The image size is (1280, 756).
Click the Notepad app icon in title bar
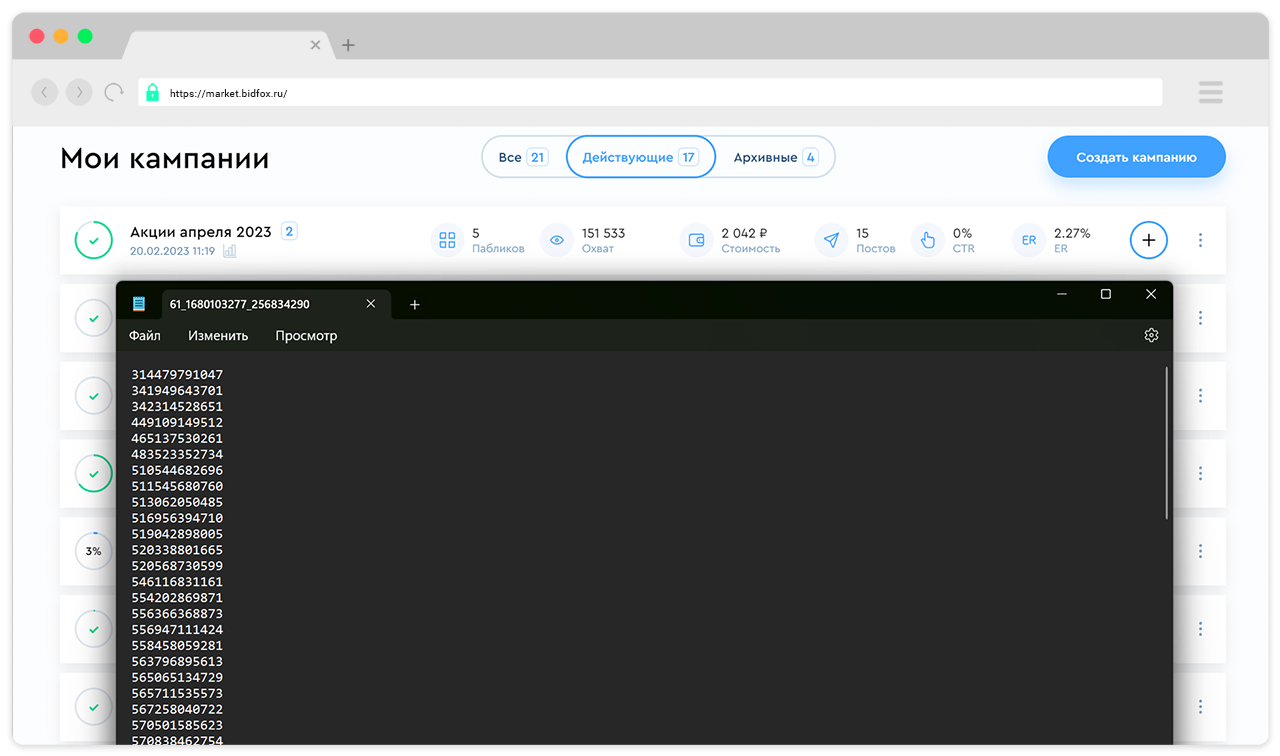click(139, 304)
